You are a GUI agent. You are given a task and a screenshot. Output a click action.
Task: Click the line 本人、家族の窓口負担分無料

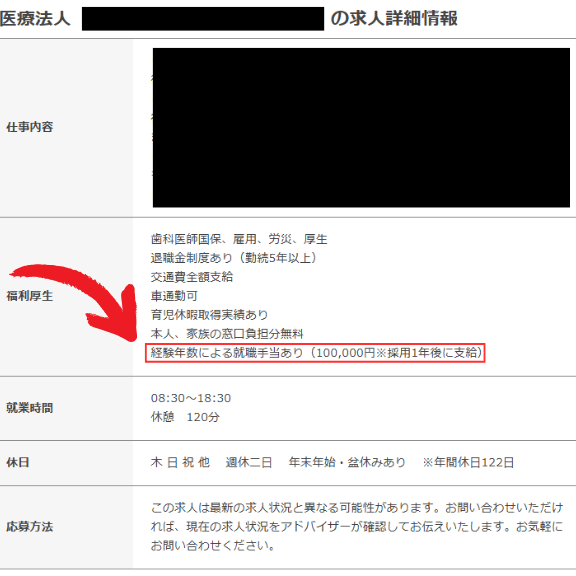227,334
